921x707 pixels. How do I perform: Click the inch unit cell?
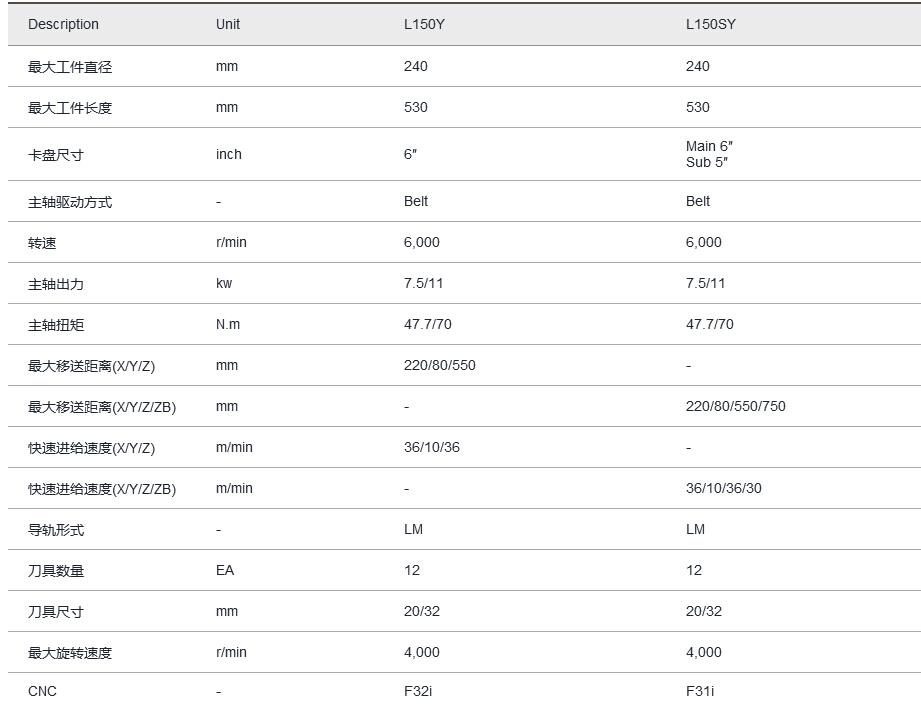click(x=229, y=154)
